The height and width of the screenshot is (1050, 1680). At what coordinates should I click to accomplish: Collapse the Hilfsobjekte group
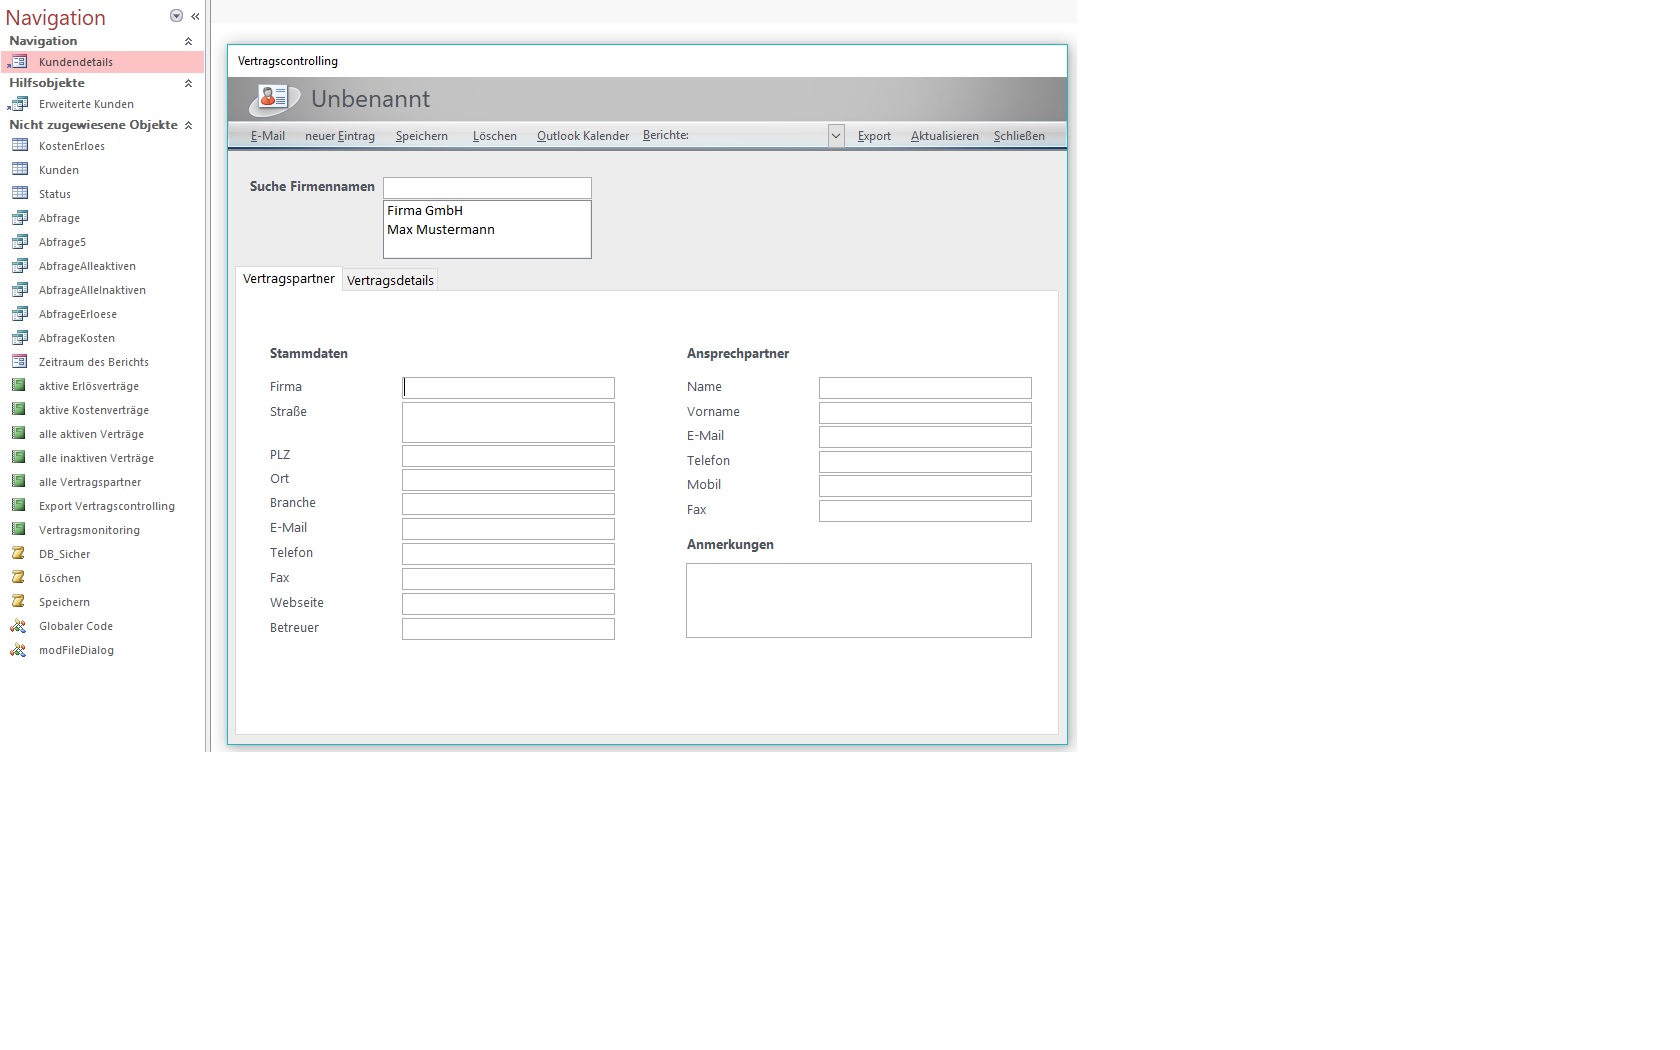tap(188, 84)
